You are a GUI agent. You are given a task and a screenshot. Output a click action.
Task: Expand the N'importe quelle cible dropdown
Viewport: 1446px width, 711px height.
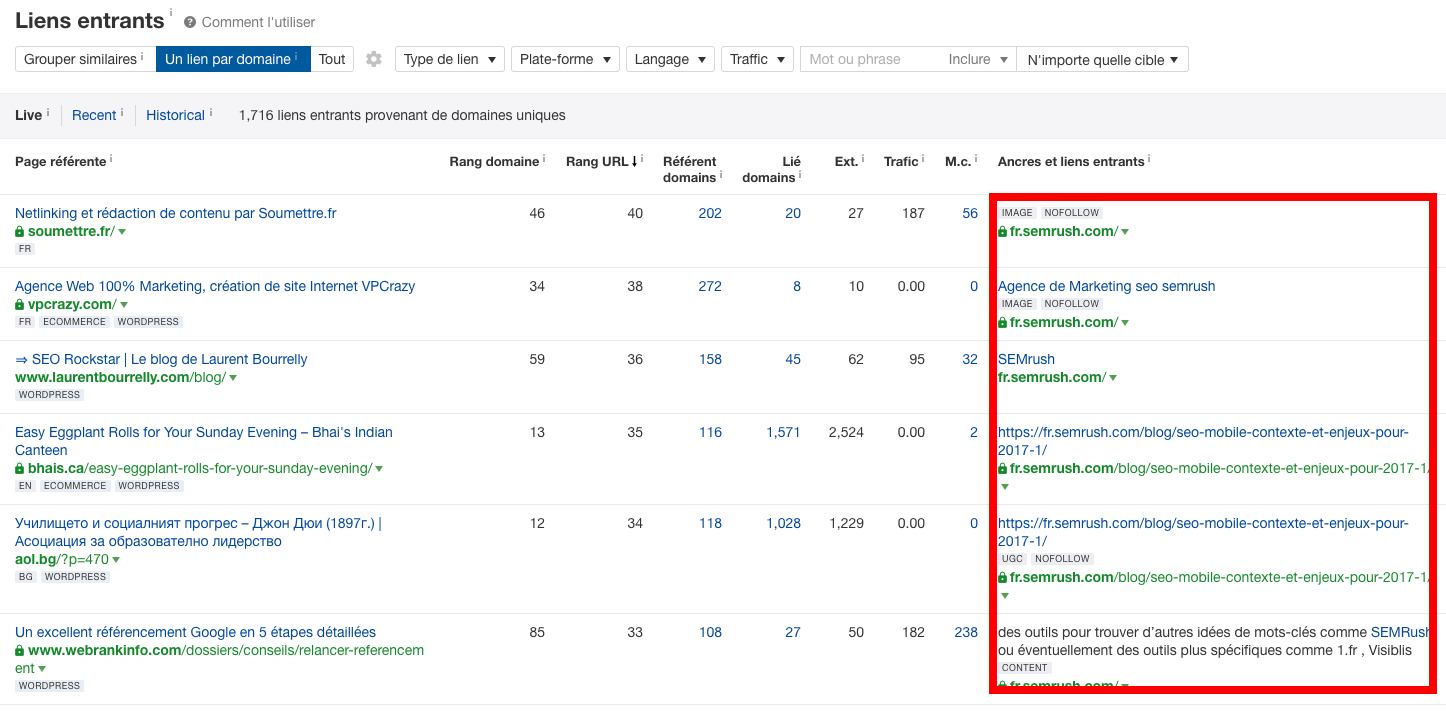pos(1102,59)
